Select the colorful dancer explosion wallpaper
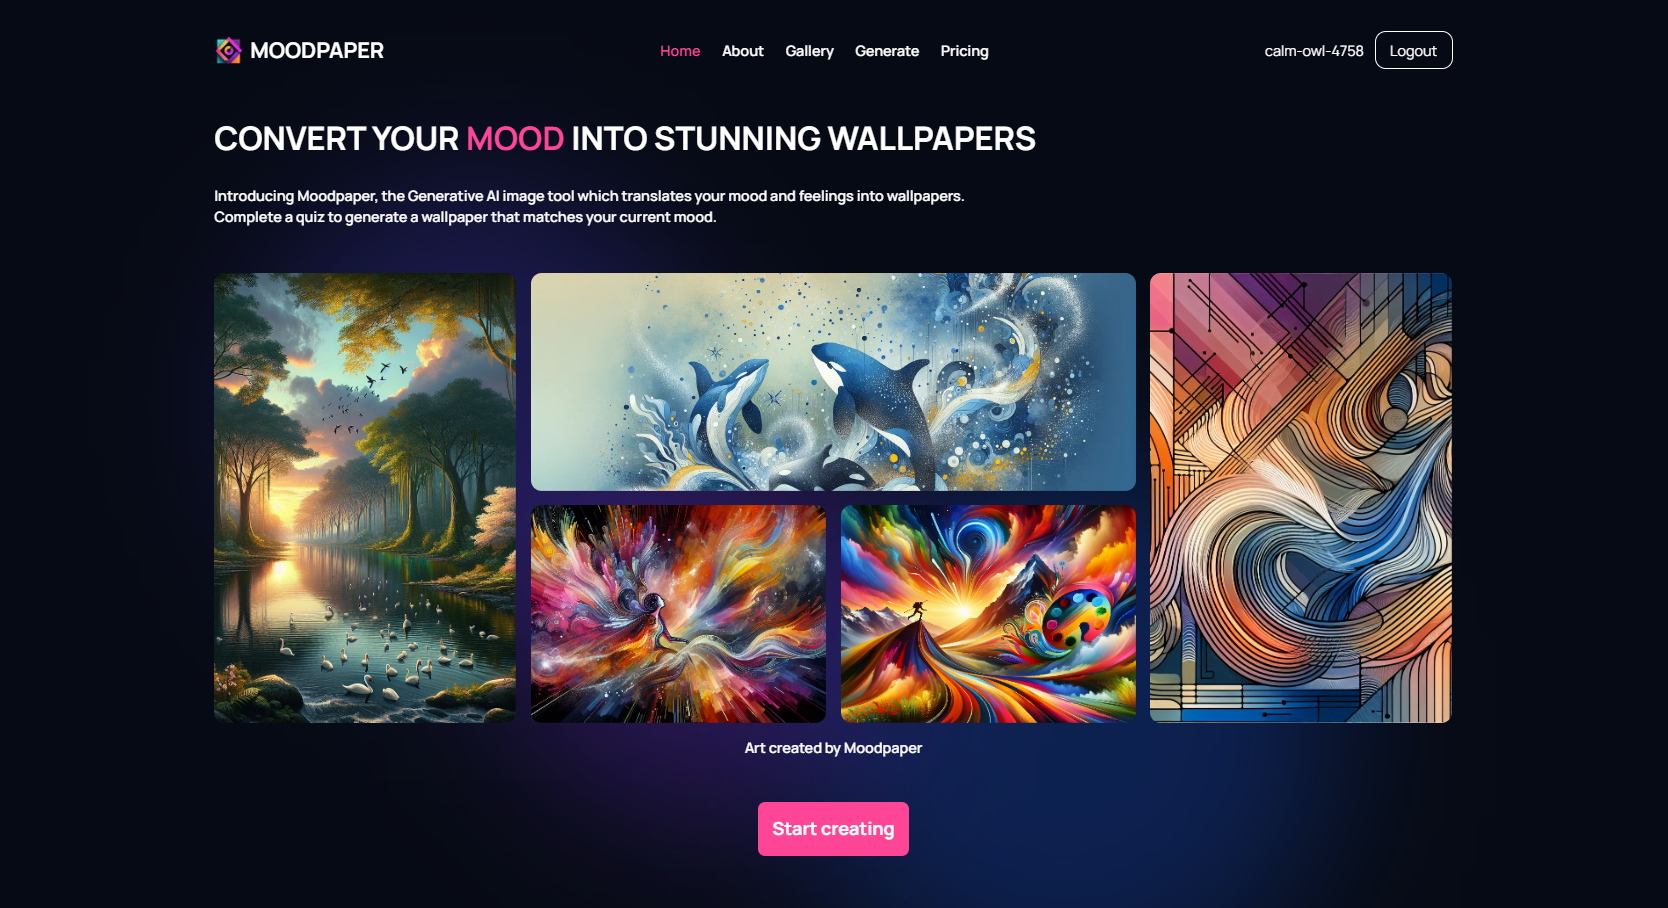Image resolution: width=1668 pixels, height=908 pixels. click(x=678, y=614)
